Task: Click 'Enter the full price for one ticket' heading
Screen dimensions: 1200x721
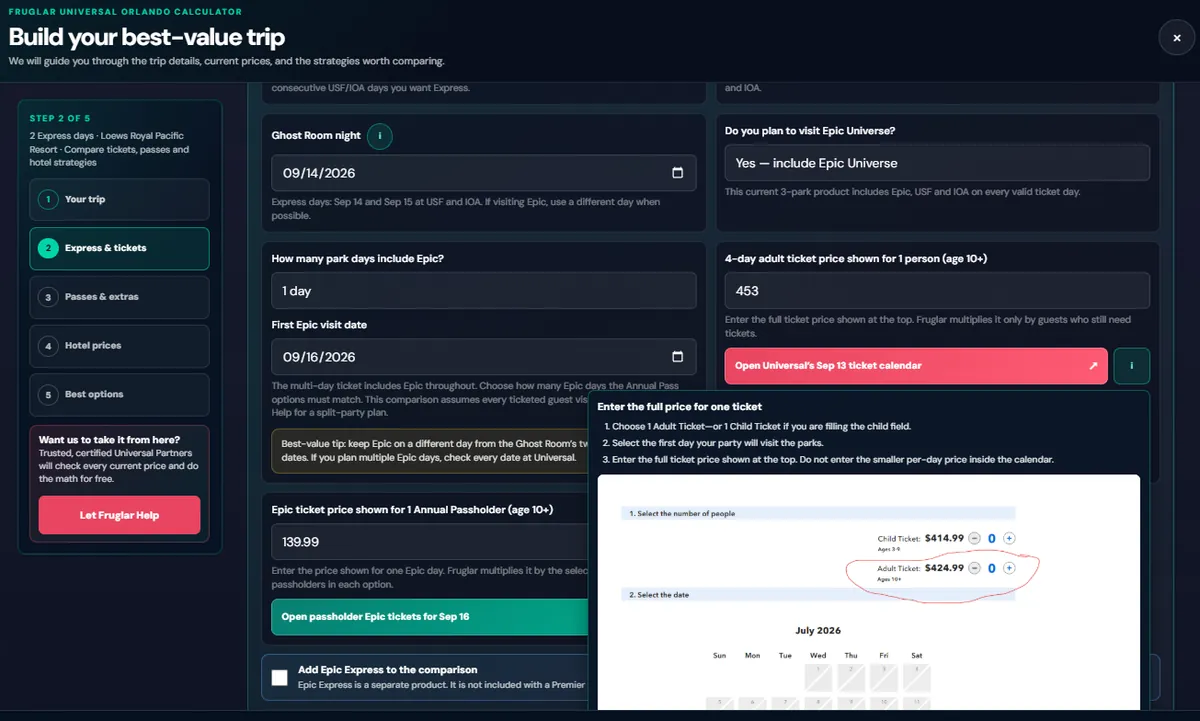Action: [680, 407]
